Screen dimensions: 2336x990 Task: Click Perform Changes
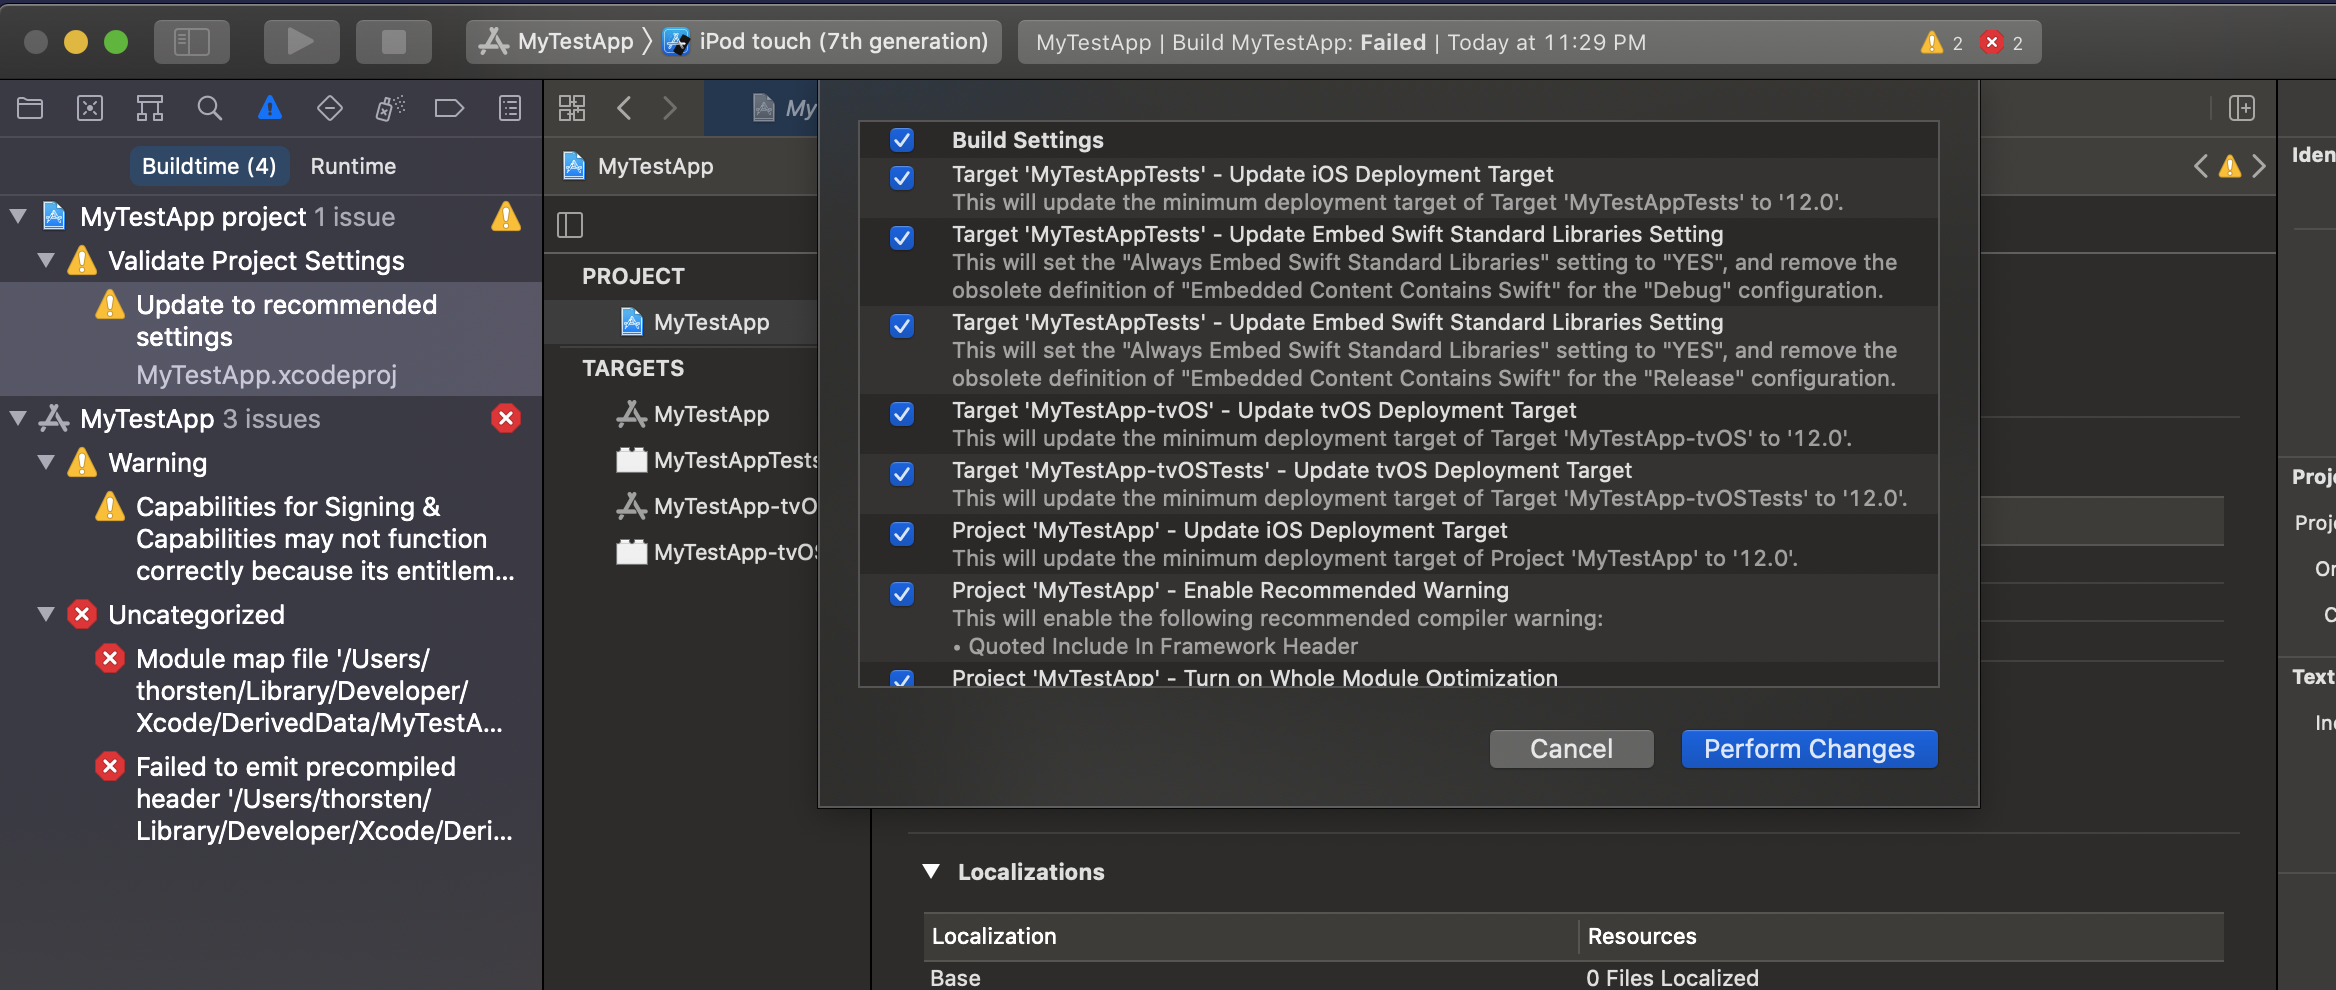(1808, 748)
